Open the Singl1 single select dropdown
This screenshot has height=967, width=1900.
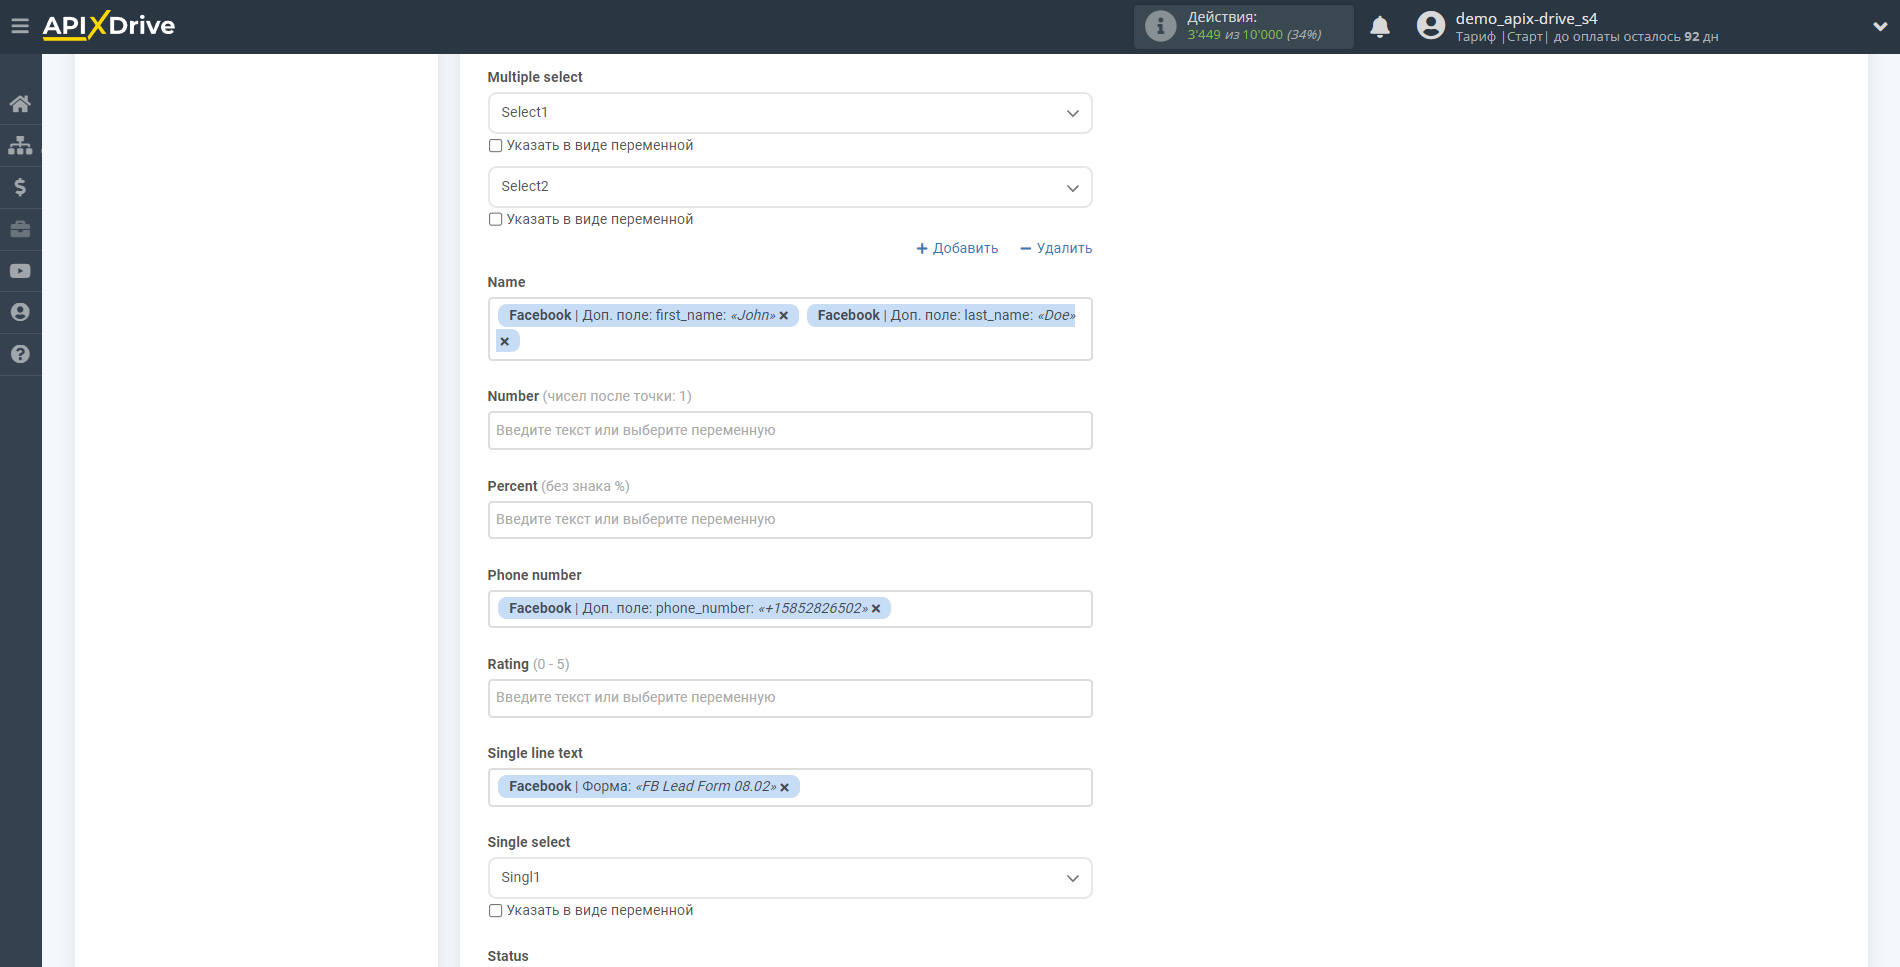pos(790,878)
